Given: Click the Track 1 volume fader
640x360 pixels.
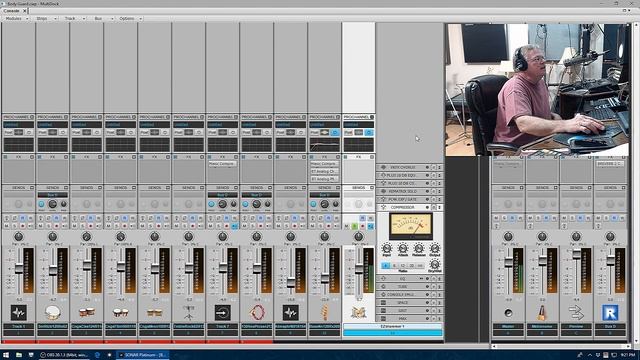Looking at the screenshot, I should [x=19, y=268].
